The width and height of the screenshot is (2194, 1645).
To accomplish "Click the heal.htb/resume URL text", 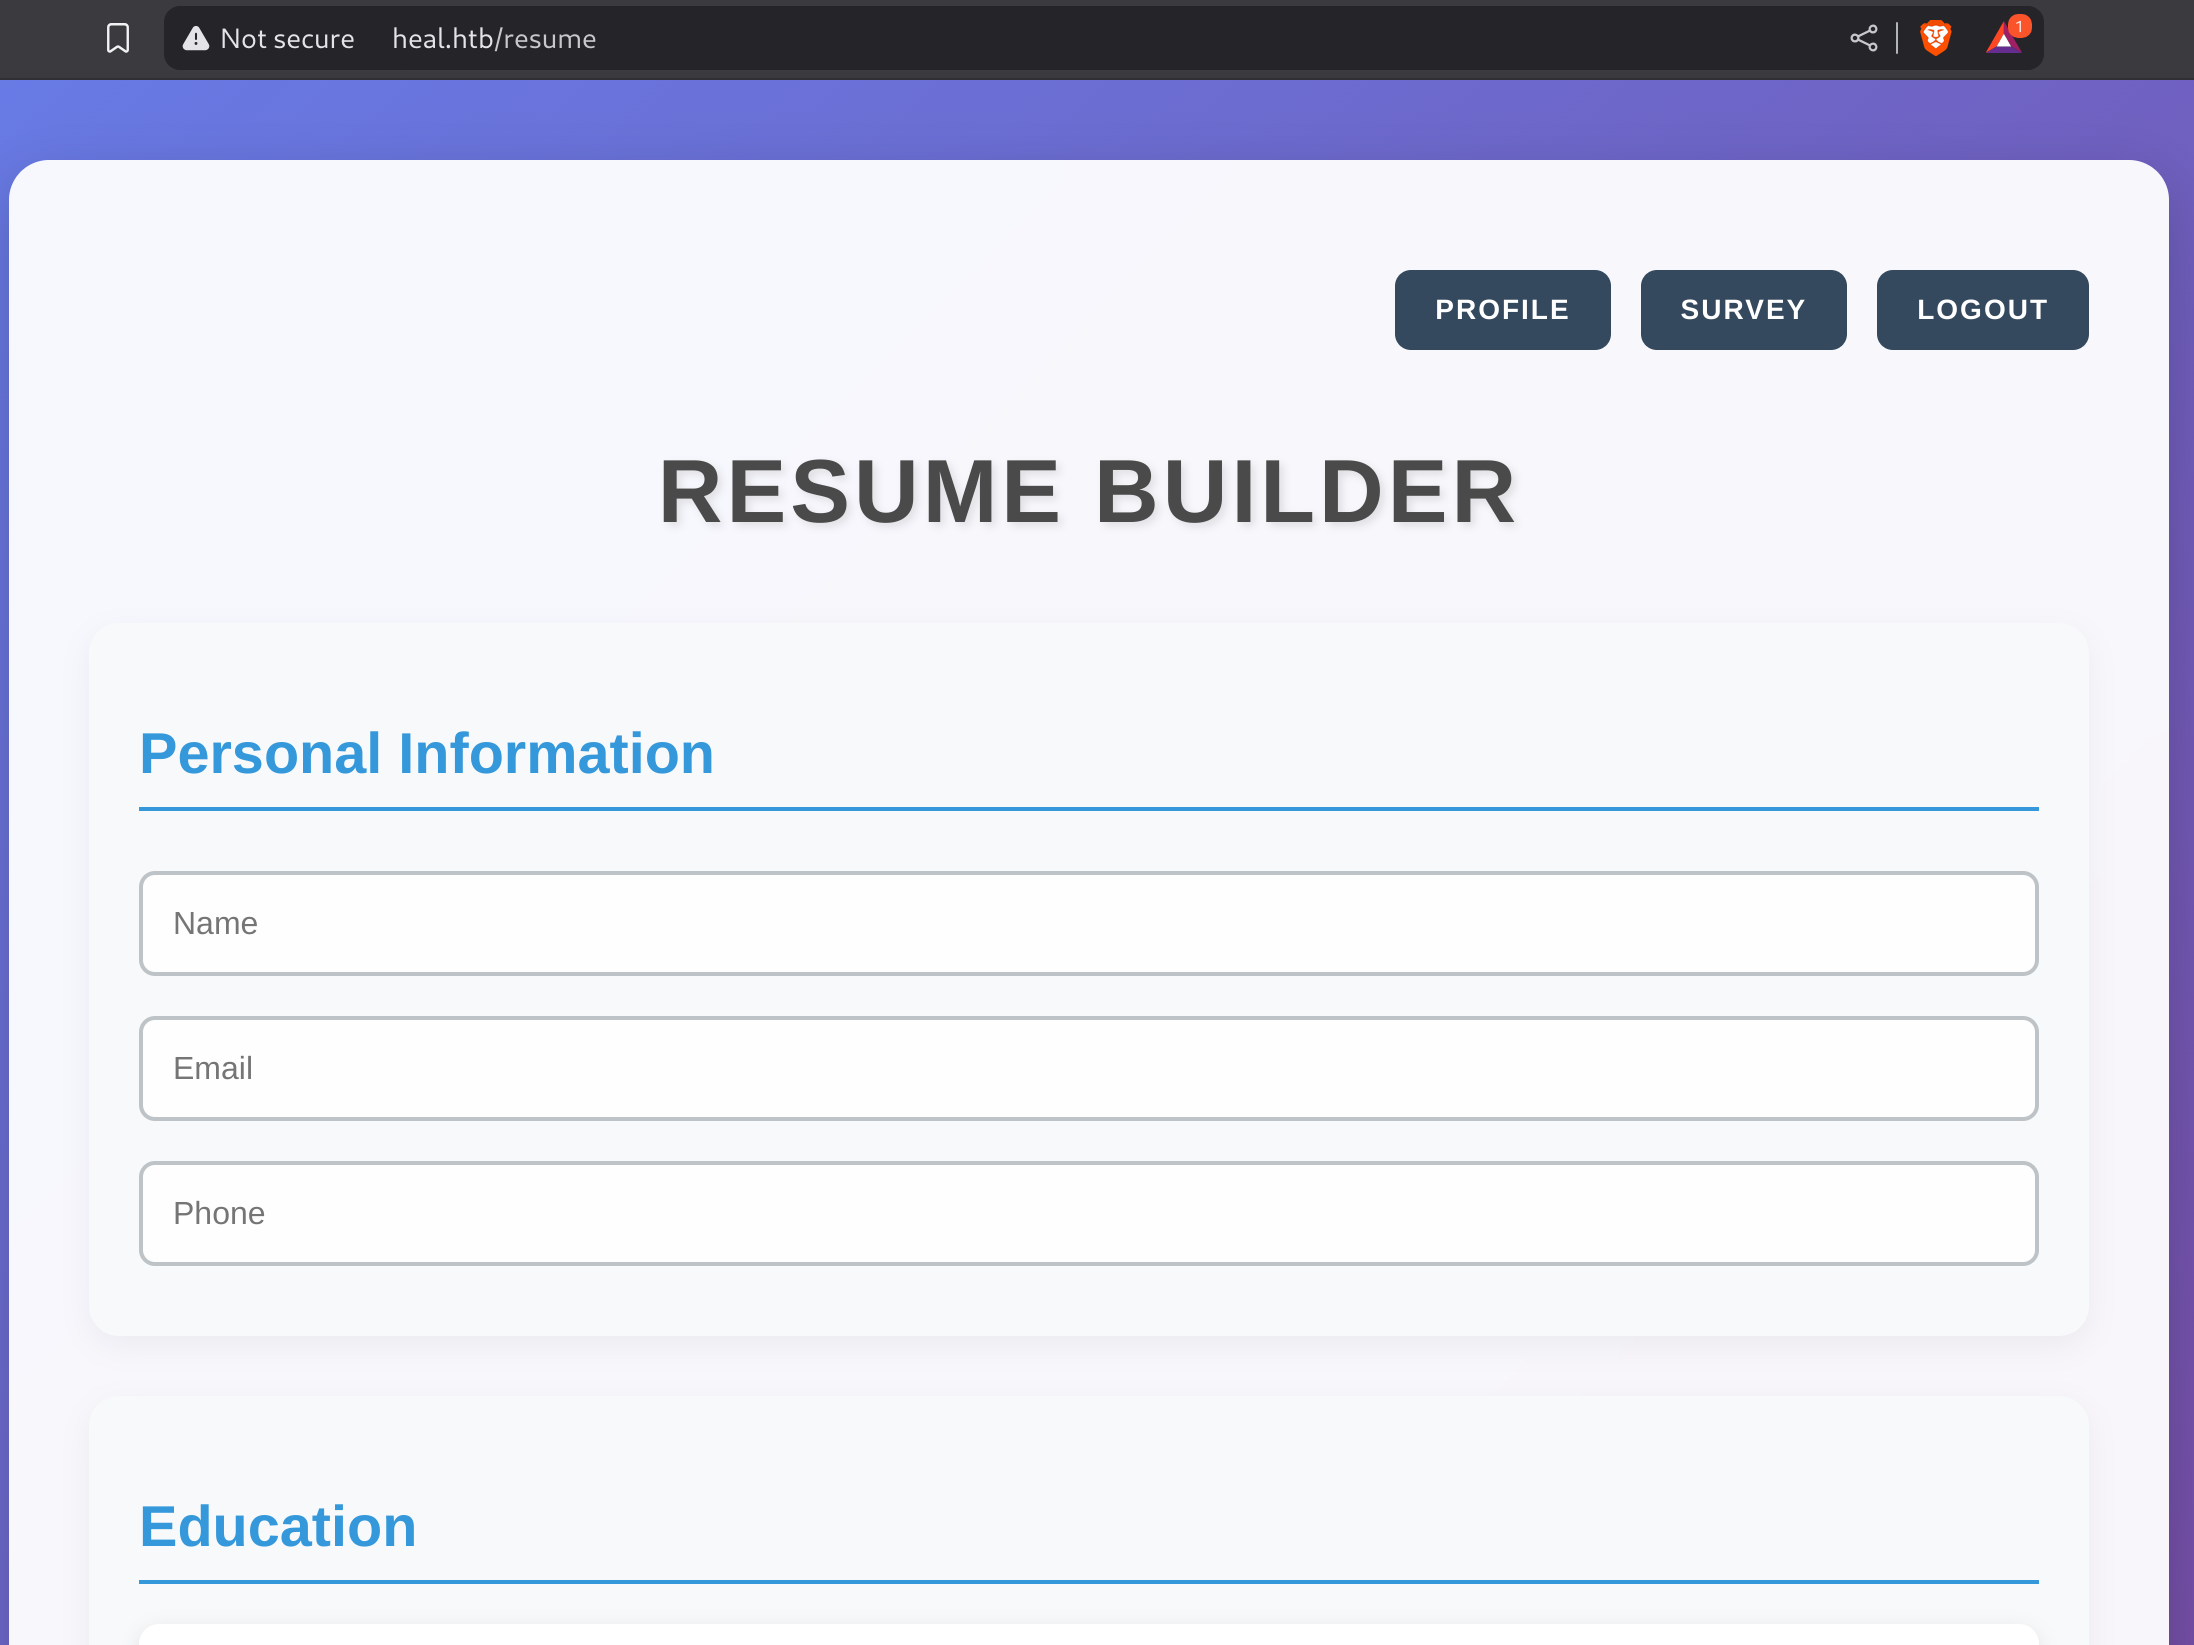I will pos(494,38).
